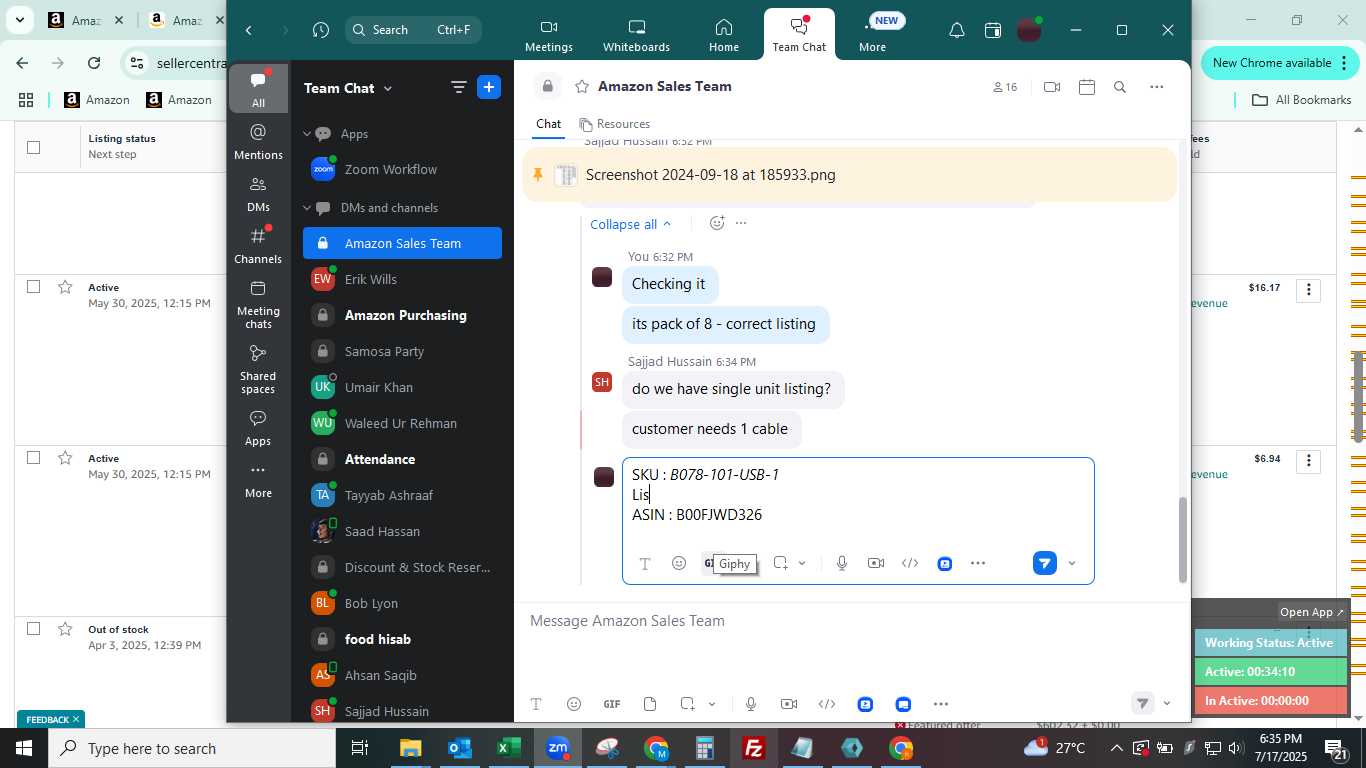The height and width of the screenshot is (768, 1366).
Task: Record video message in the edit box
Action: click(x=876, y=563)
